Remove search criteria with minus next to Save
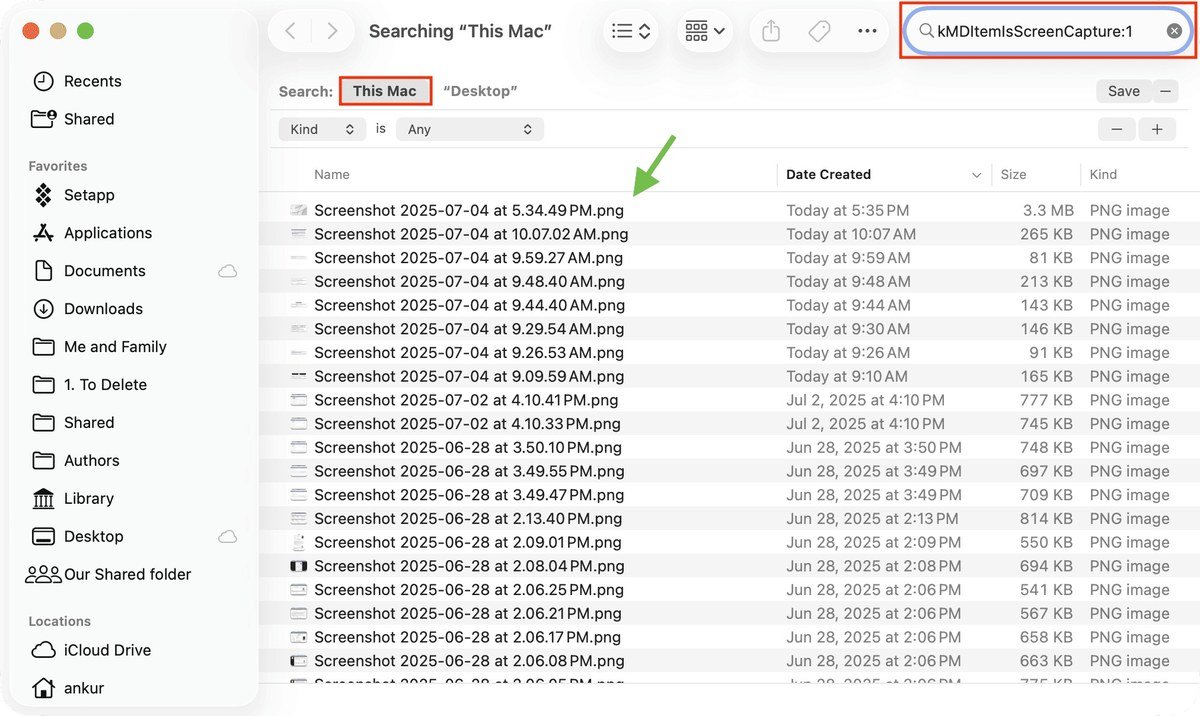This screenshot has height=716, width=1200. pyautogui.click(x=1164, y=91)
